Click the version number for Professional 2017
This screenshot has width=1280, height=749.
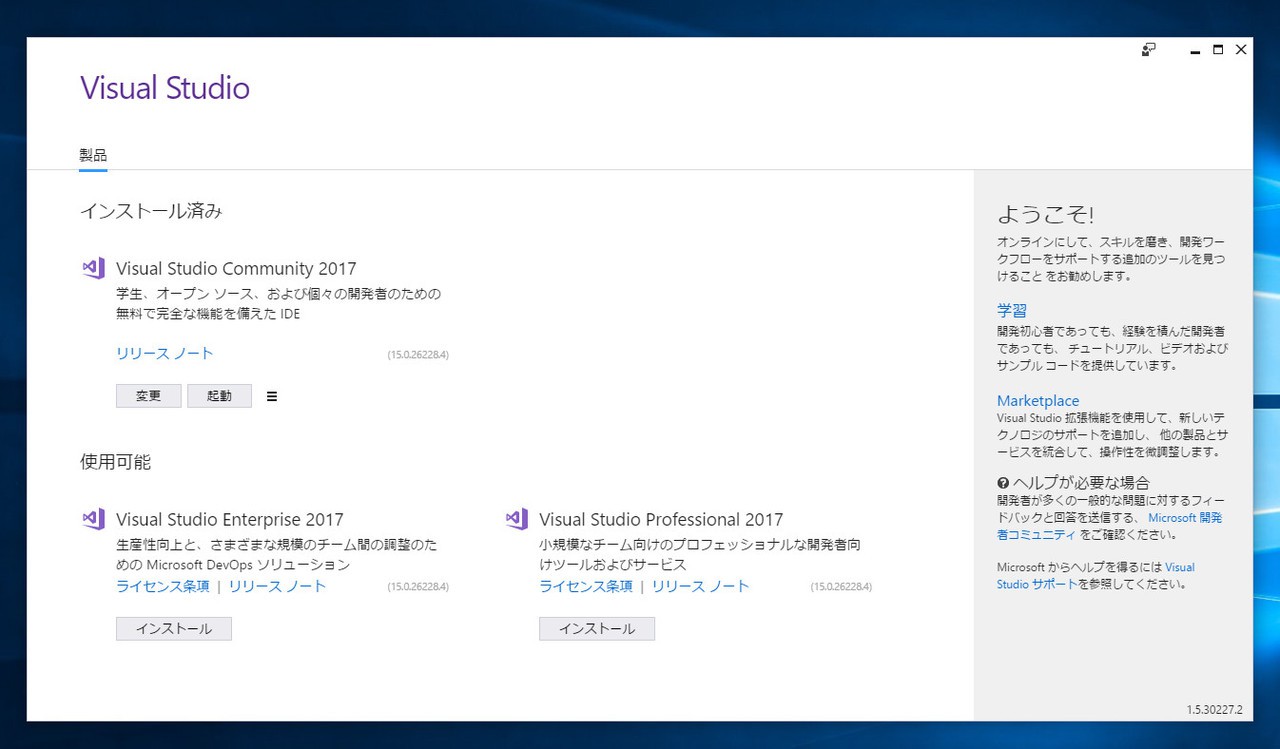[x=841, y=586]
